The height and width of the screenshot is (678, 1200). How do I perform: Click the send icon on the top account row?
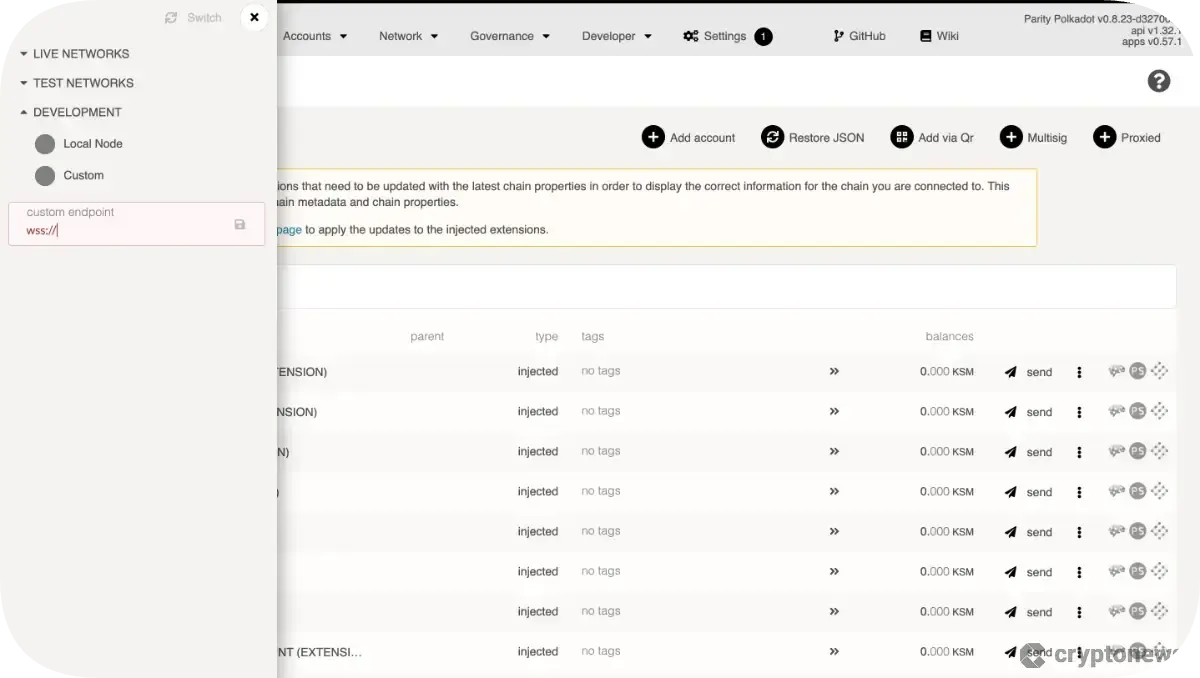(x=1010, y=371)
